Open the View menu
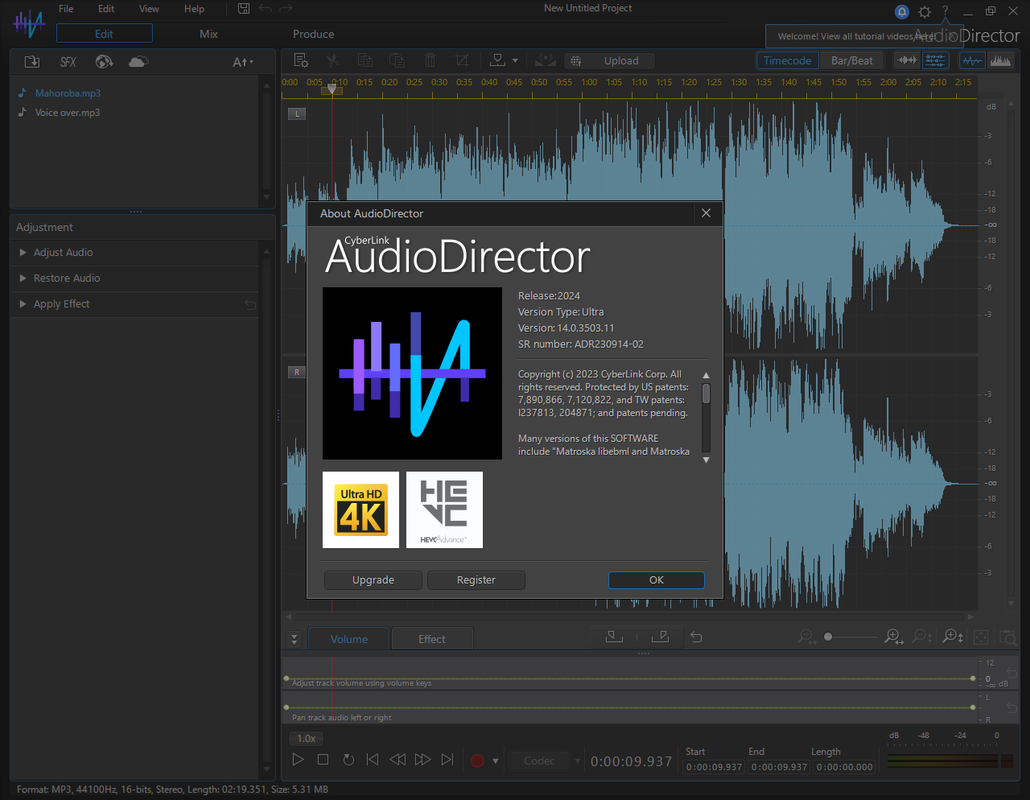The height and width of the screenshot is (800, 1030). 148,9
